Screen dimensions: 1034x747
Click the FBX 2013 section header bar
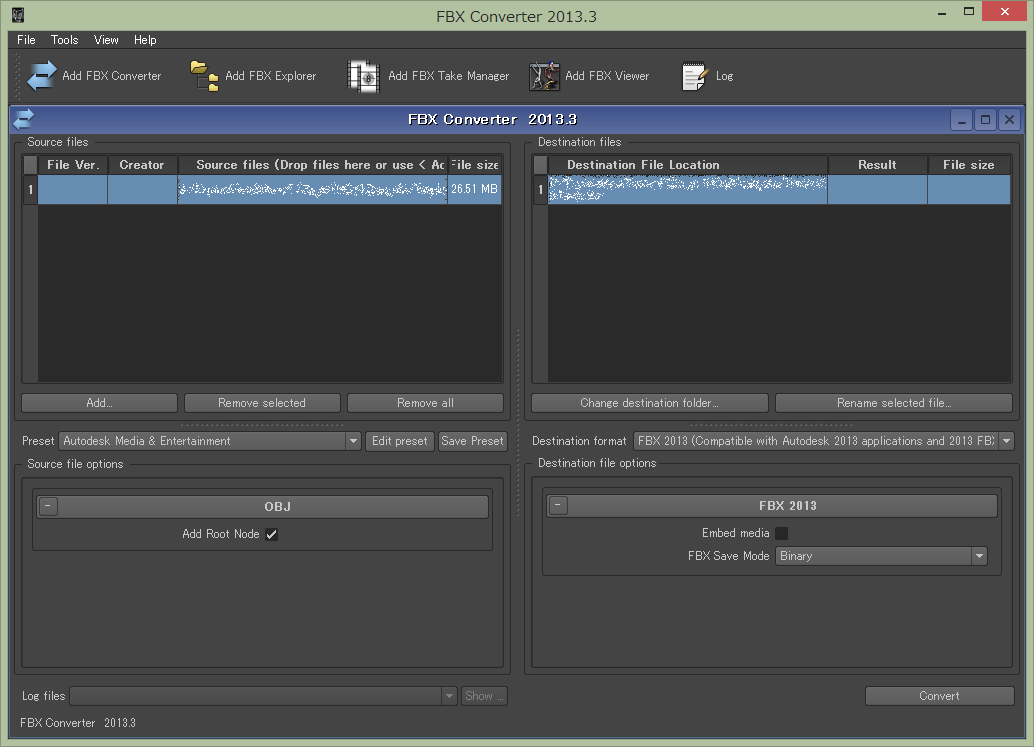tap(772, 506)
